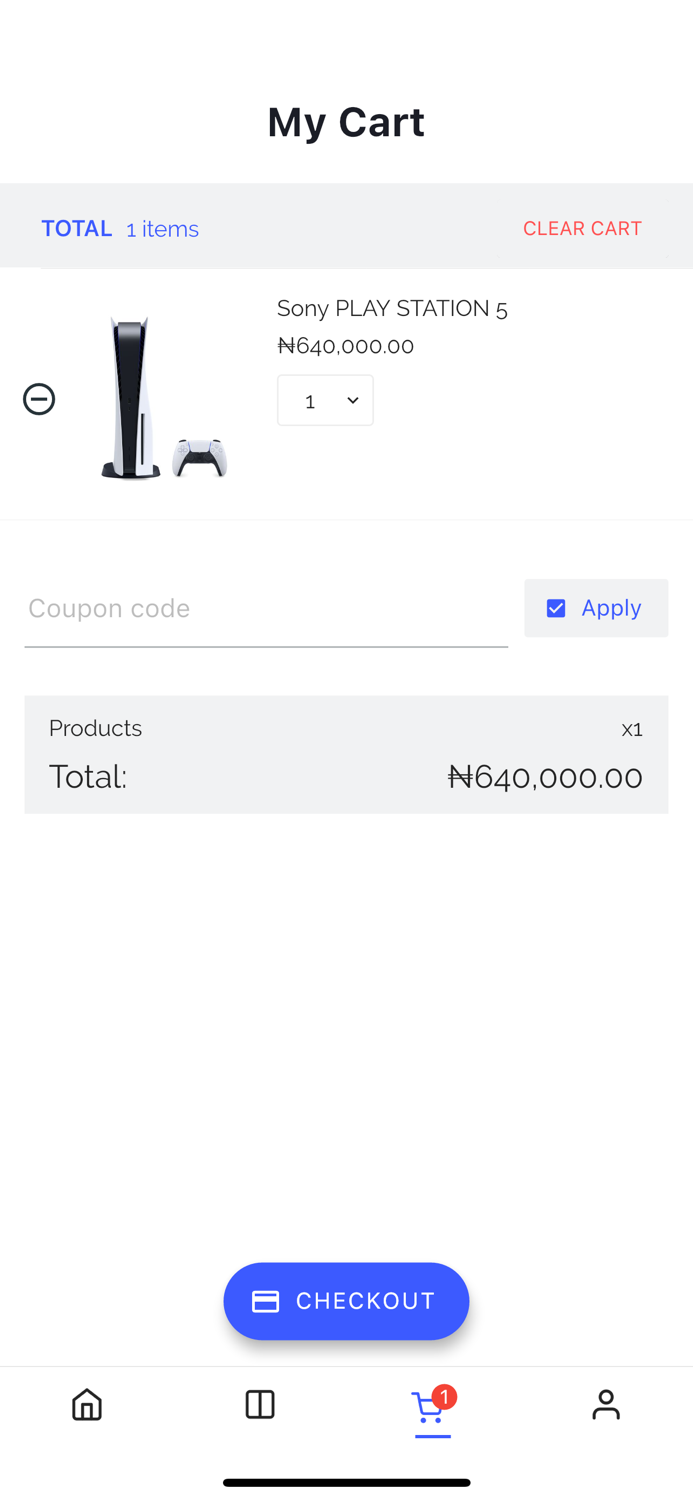Open the catalog categories icon in bottom nav
Viewport: 693px width, 1500px height.
pos(259,1404)
